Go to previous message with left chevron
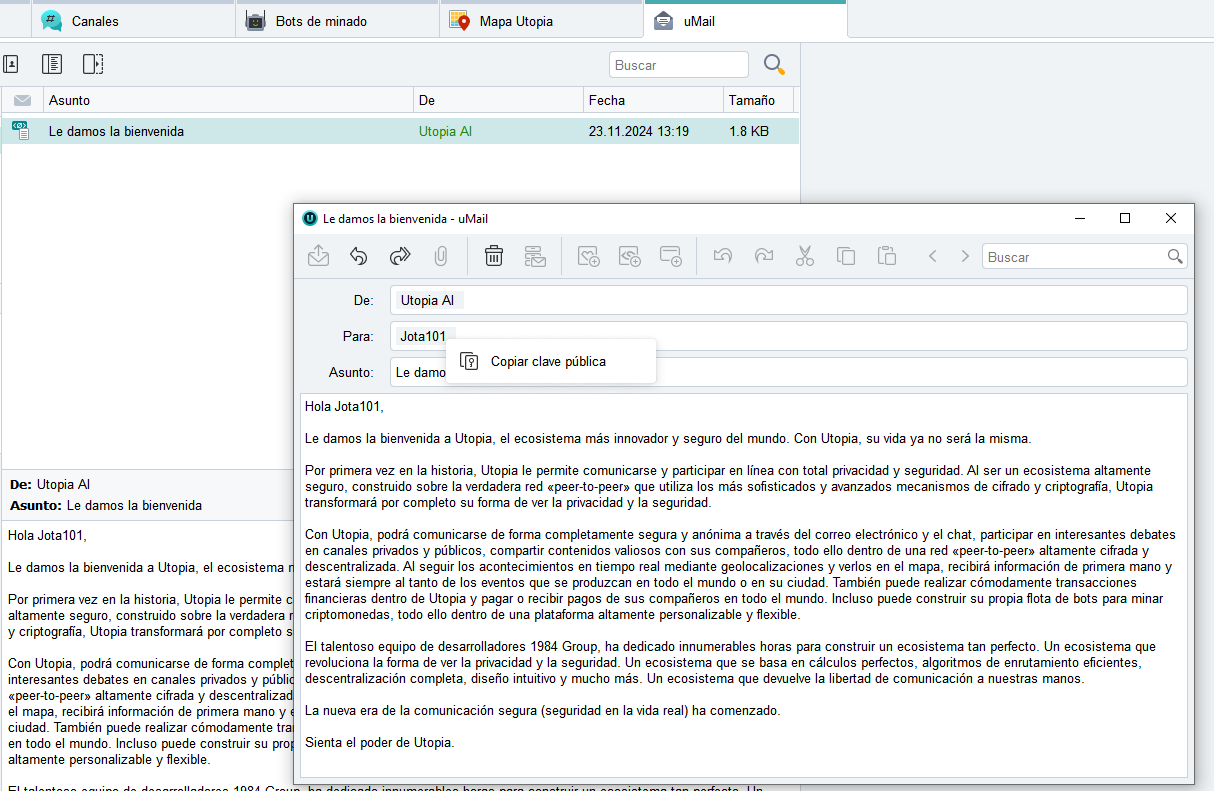 932,256
